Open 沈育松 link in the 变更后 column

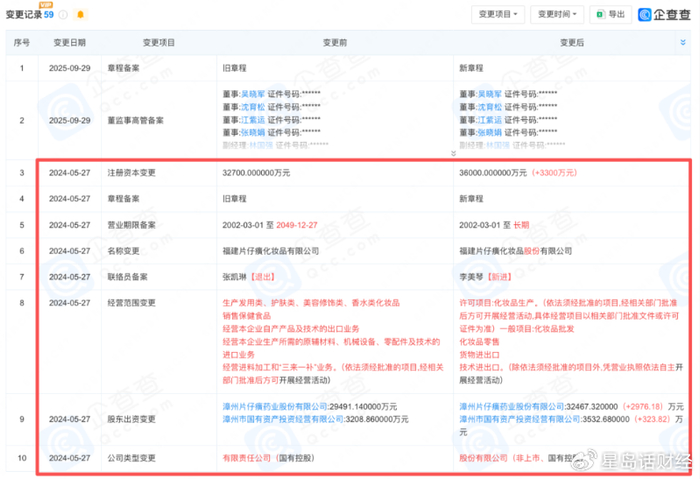point(490,107)
